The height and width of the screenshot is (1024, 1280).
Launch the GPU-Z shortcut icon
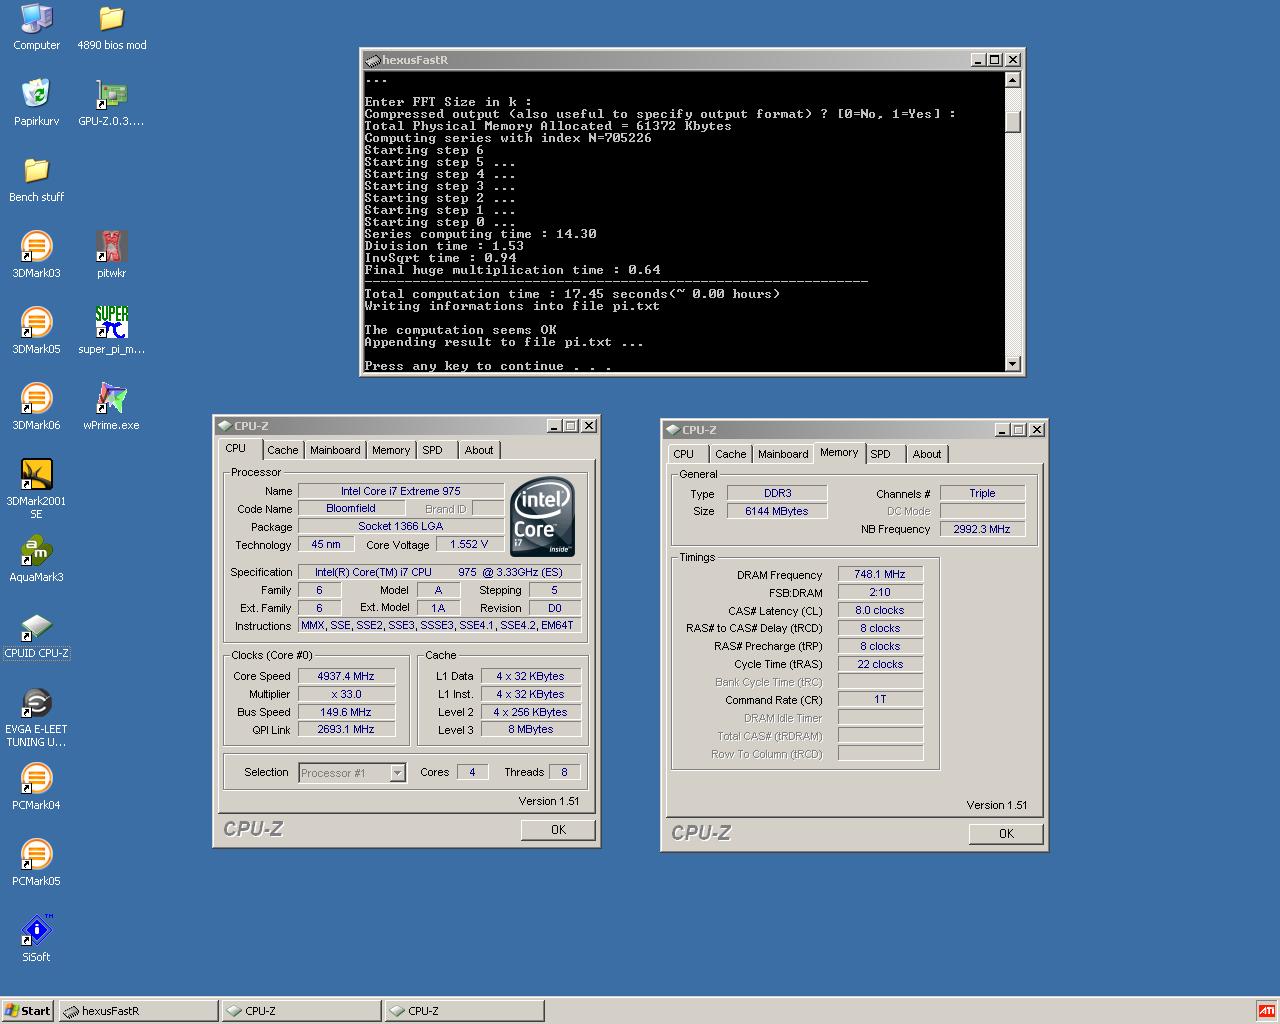click(111, 103)
